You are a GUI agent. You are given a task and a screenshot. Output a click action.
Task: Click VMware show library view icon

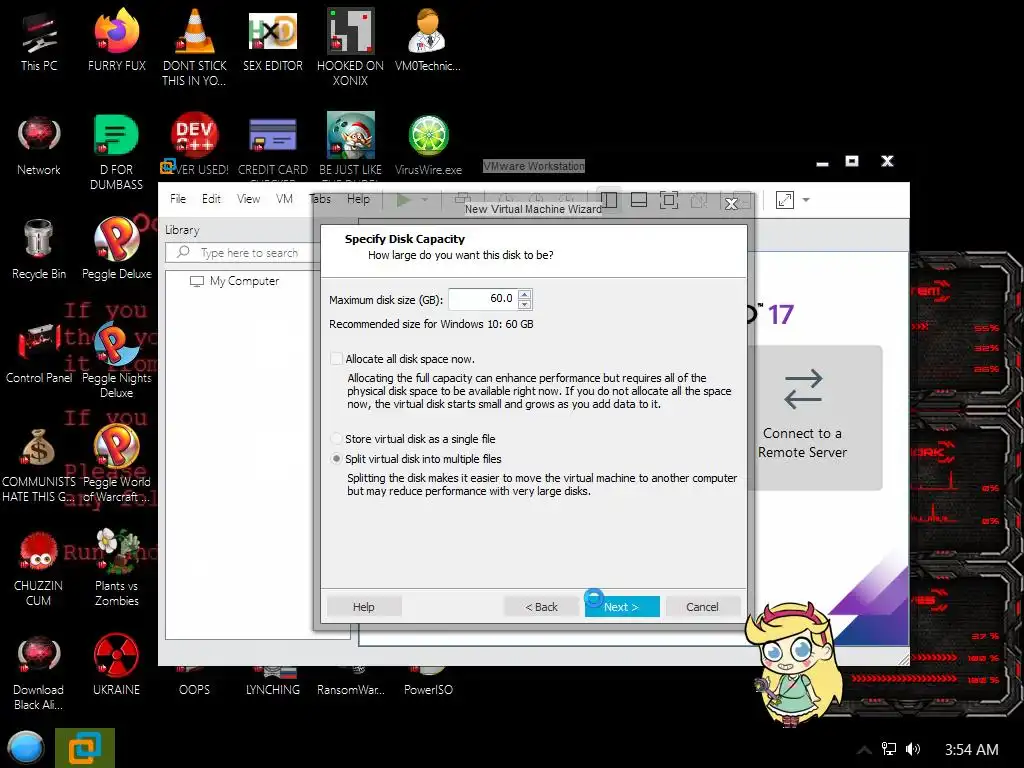click(609, 200)
